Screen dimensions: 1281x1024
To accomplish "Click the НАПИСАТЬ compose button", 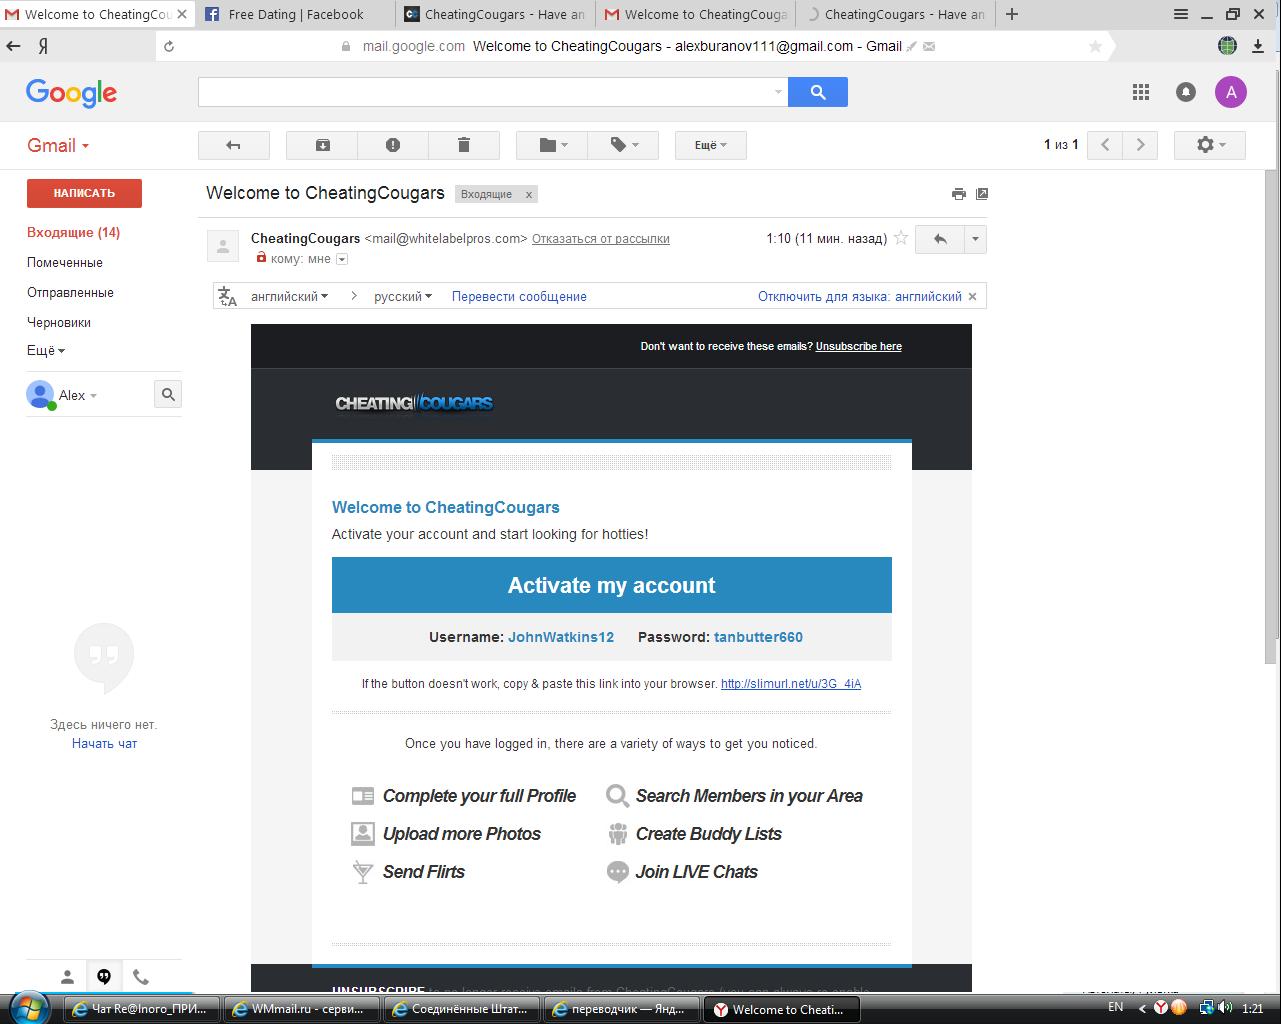I will point(84,193).
